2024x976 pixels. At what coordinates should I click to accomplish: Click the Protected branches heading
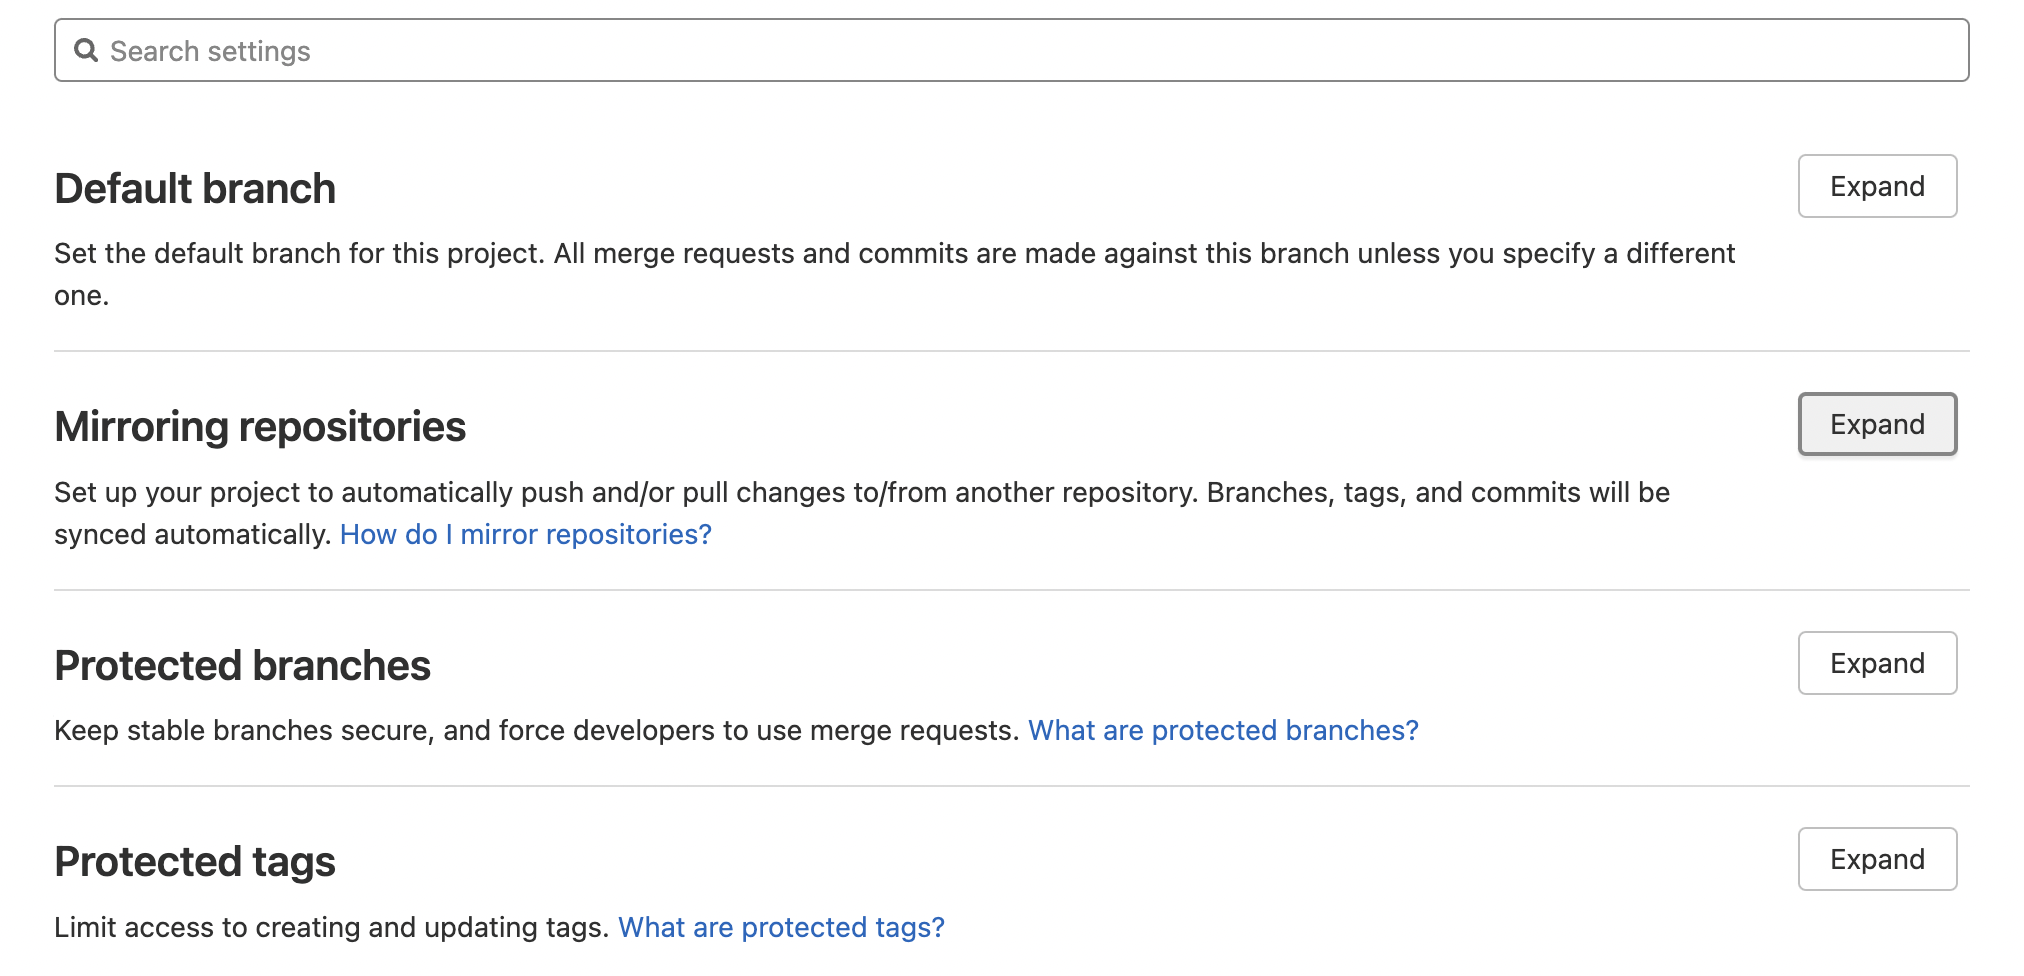[x=242, y=666]
